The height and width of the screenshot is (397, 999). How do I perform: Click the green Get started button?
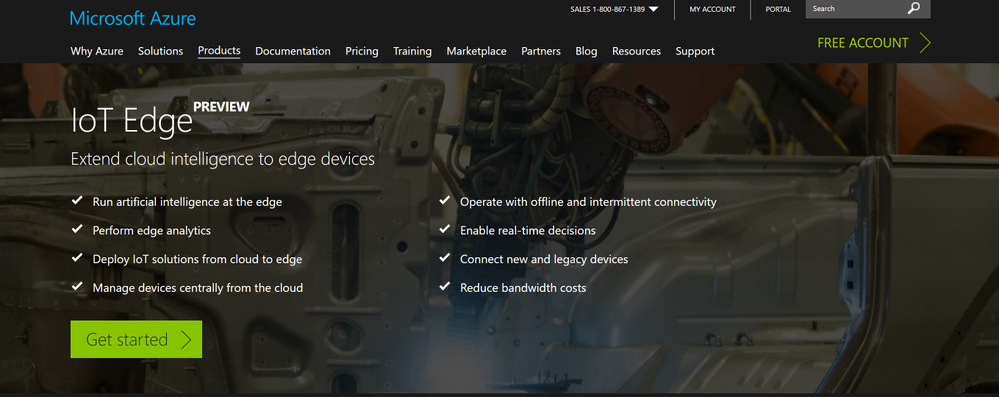click(x=136, y=339)
